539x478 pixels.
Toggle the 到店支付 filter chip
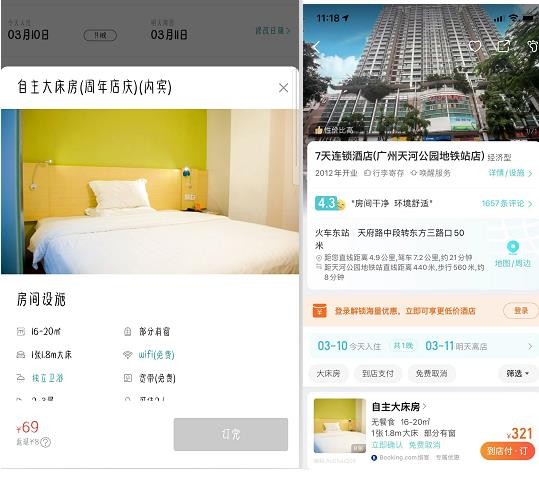377,373
